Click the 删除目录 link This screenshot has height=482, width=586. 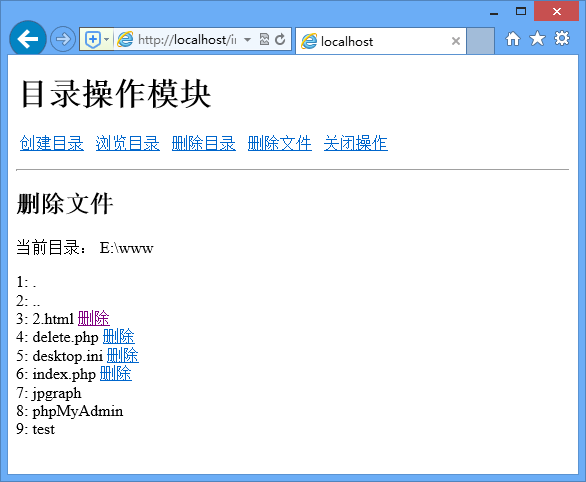coord(204,143)
